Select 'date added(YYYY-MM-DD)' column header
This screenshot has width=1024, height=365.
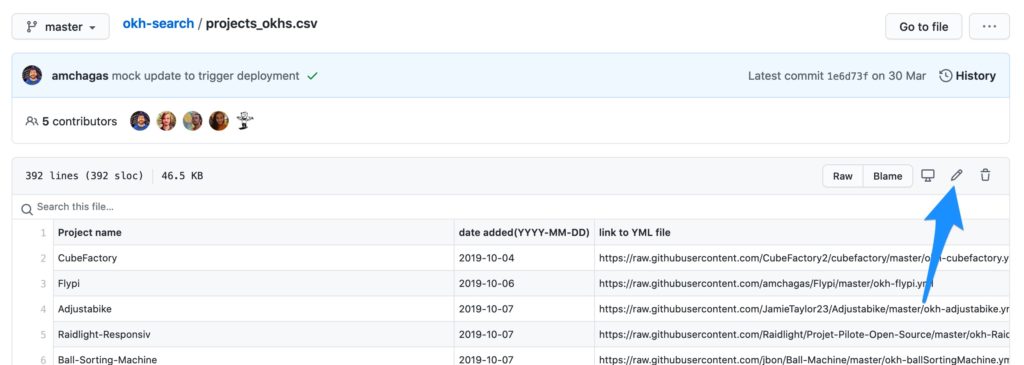[x=524, y=232]
